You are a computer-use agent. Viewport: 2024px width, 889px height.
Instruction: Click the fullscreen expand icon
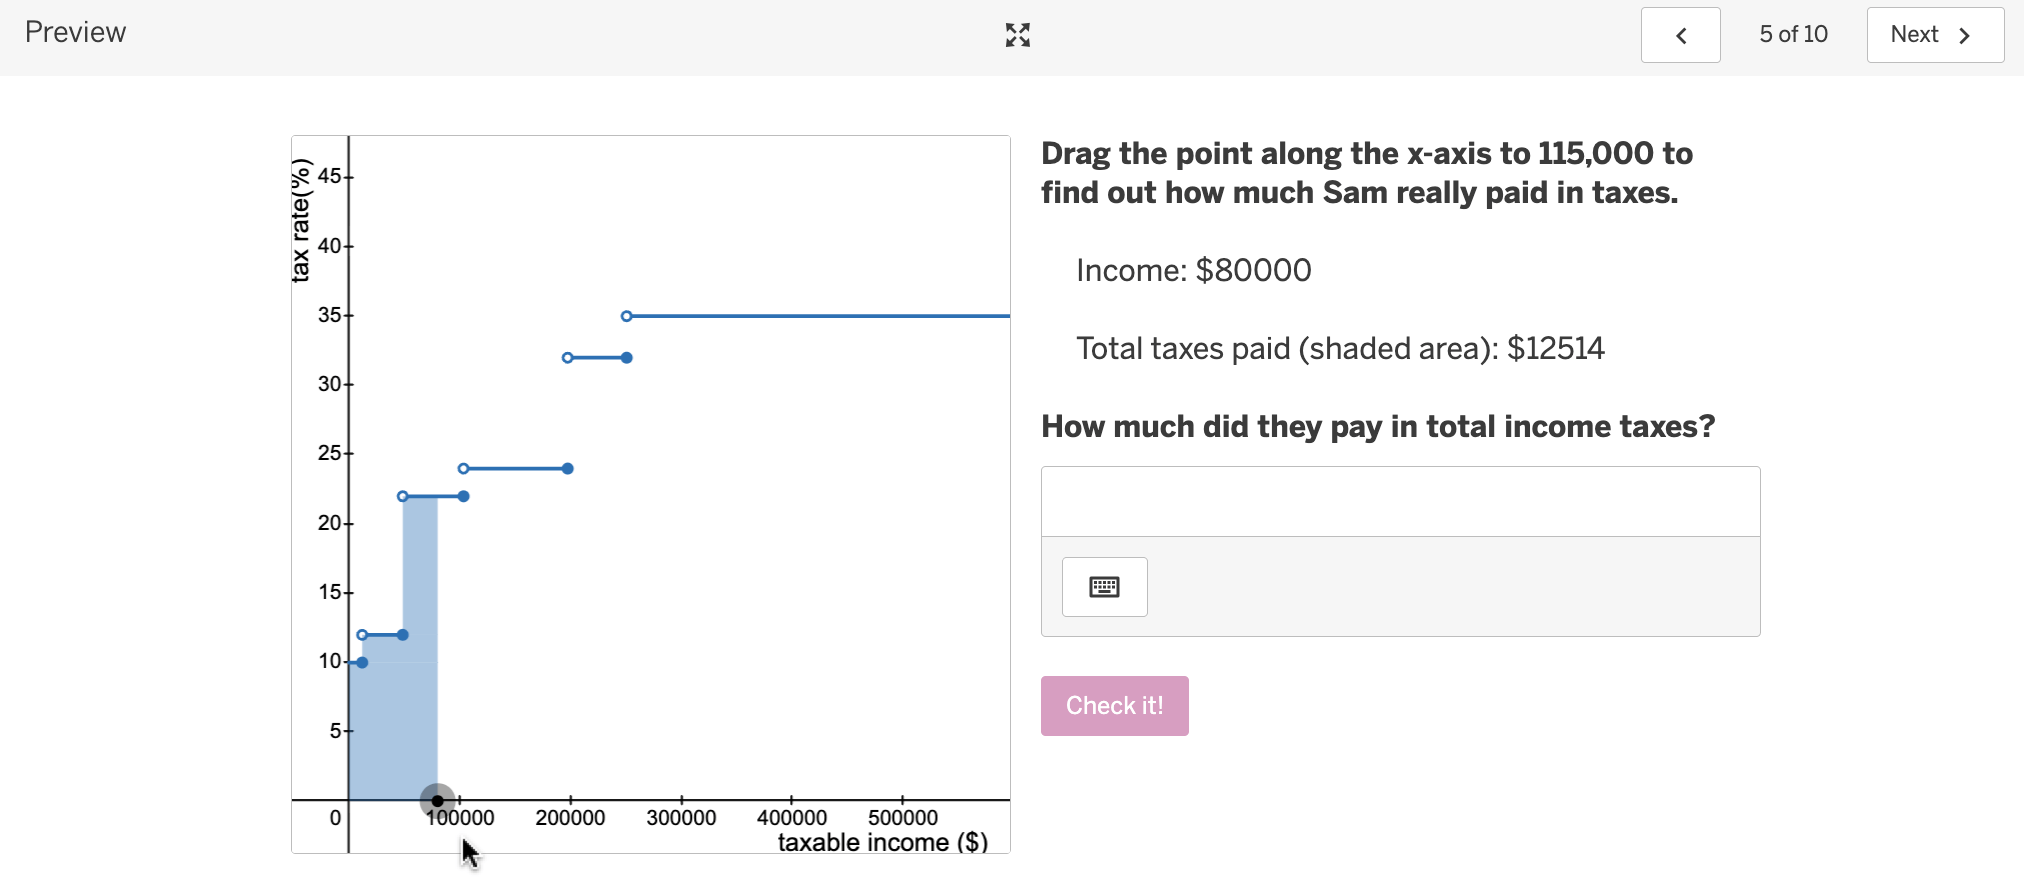click(x=1017, y=35)
